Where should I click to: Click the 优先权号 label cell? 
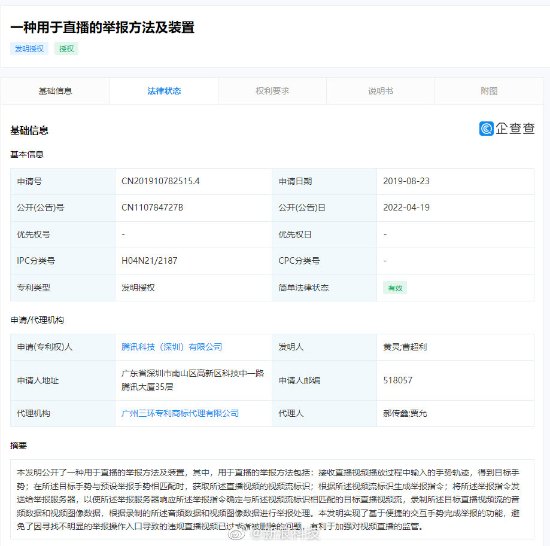(x=63, y=235)
